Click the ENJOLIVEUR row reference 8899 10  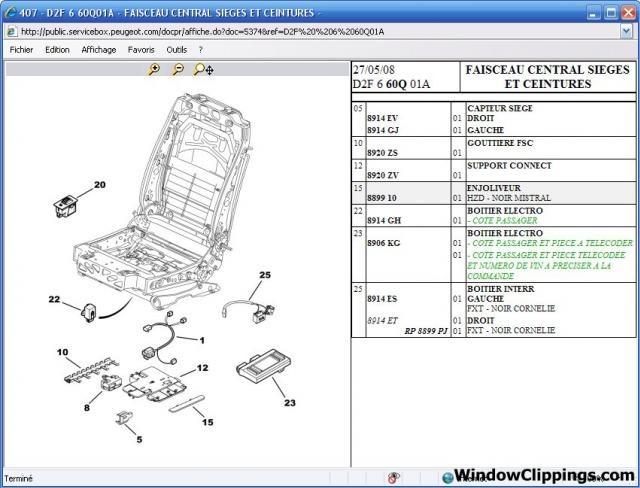382,199
